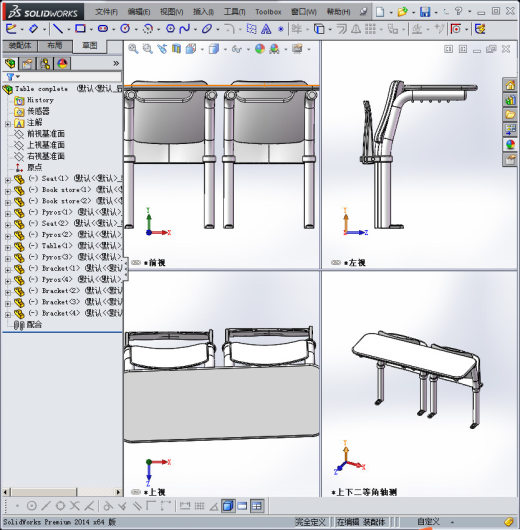
Task: Select the Spline sketch tool
Action: (185, 29)
